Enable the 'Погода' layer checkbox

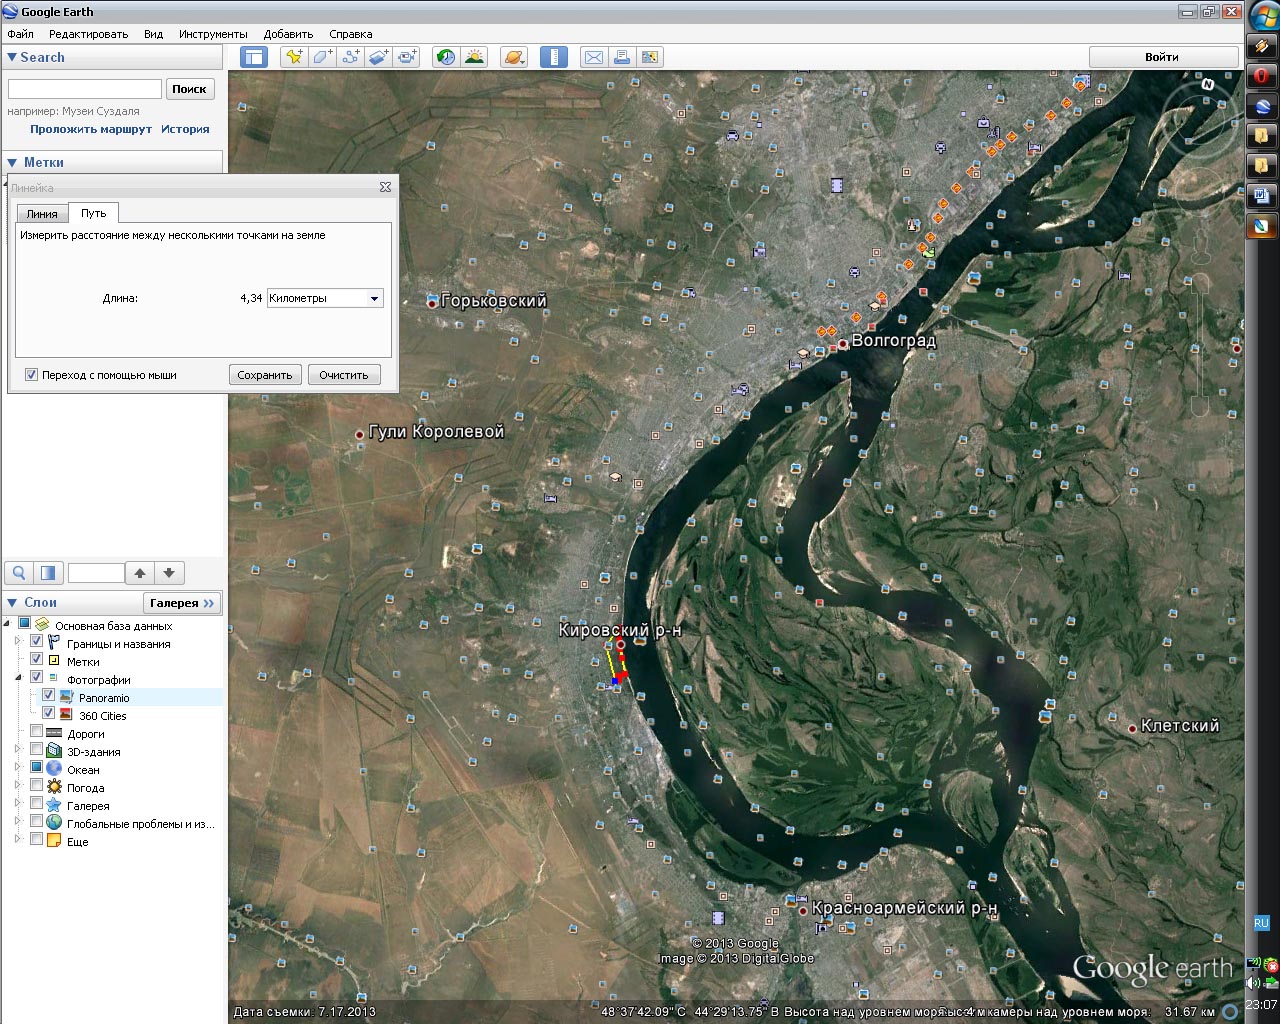pos(37,787)
